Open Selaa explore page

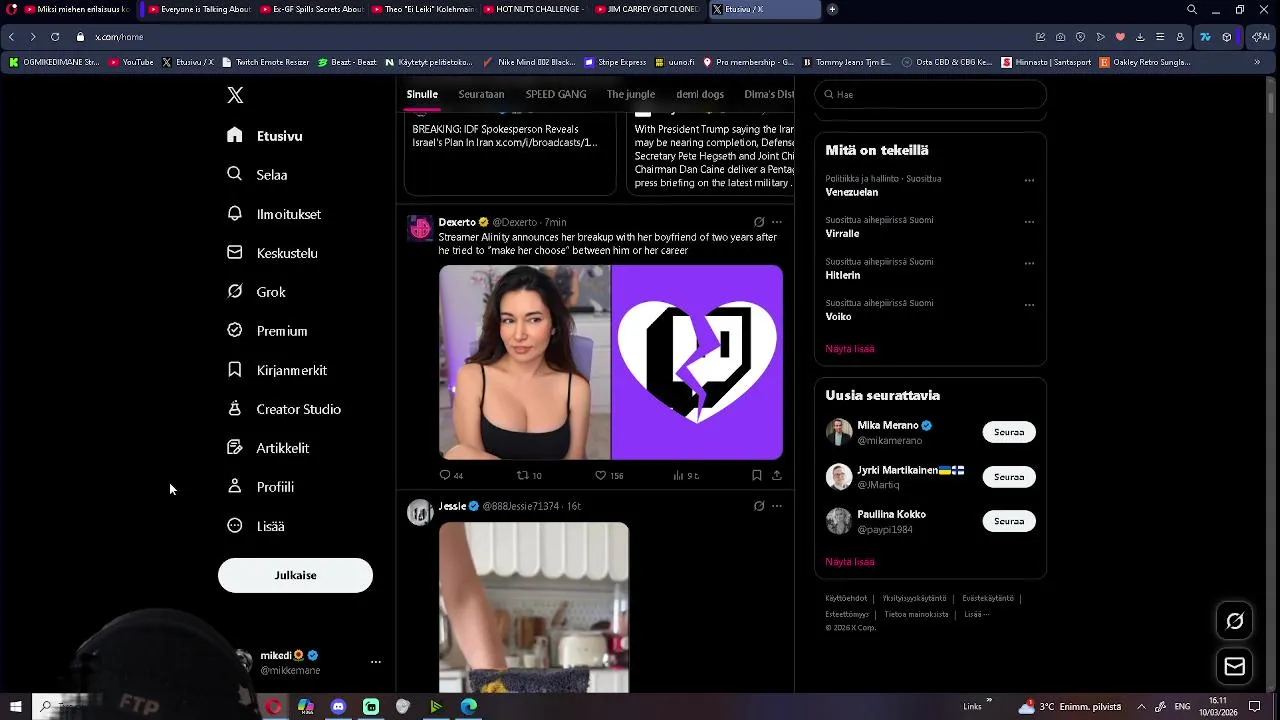coord(257,175)
